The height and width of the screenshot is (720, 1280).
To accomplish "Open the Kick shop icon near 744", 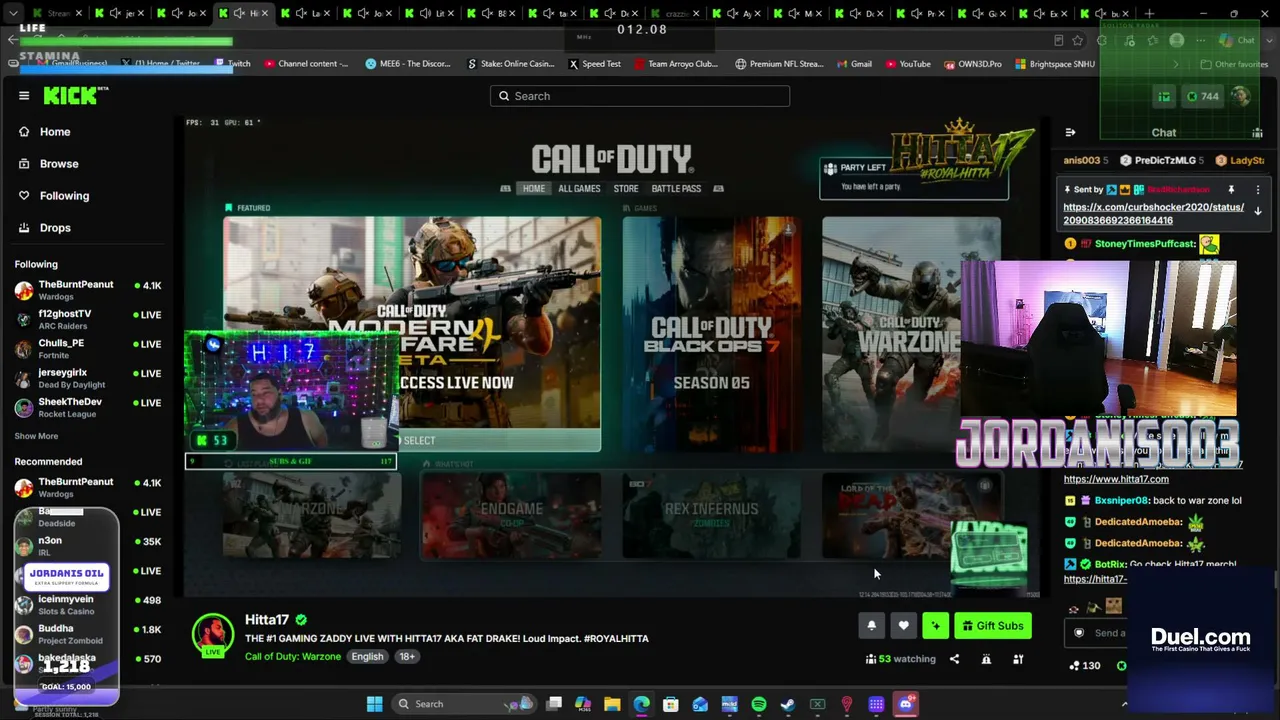I will (x=1164, y=97).
